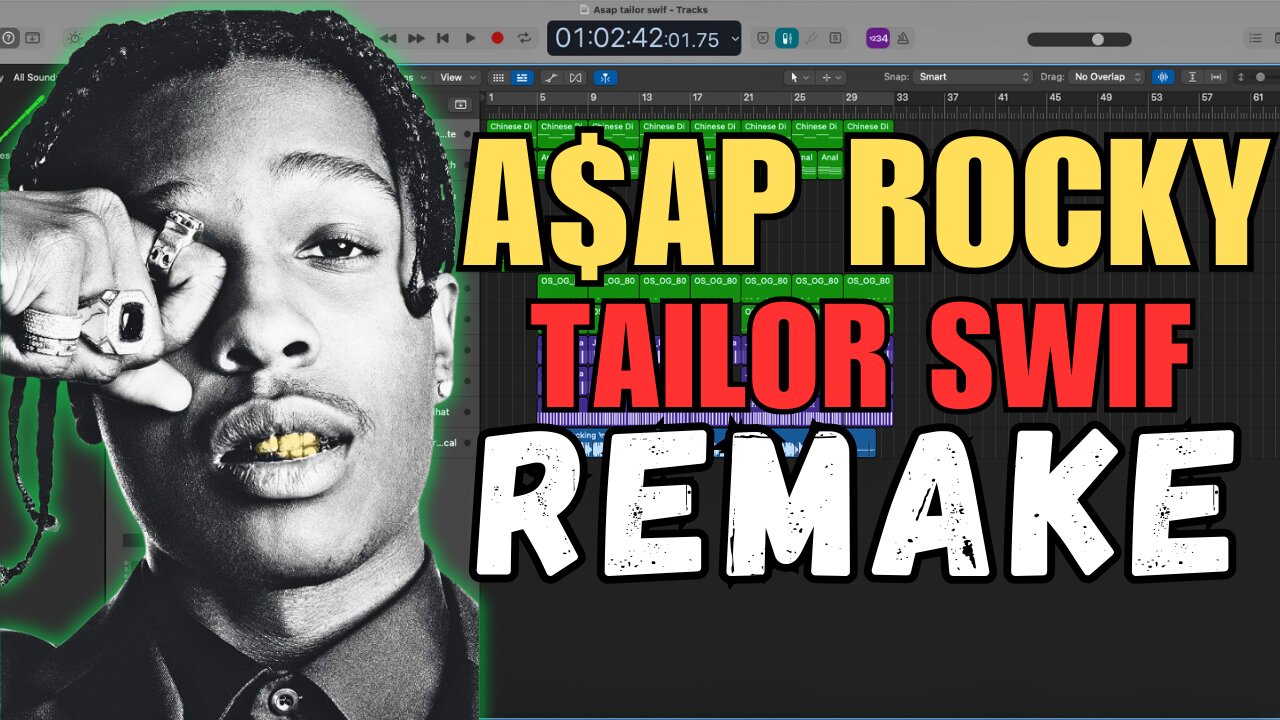
Task: Open the secondary crosshair tool menu
Action: [x=832, y=77]
